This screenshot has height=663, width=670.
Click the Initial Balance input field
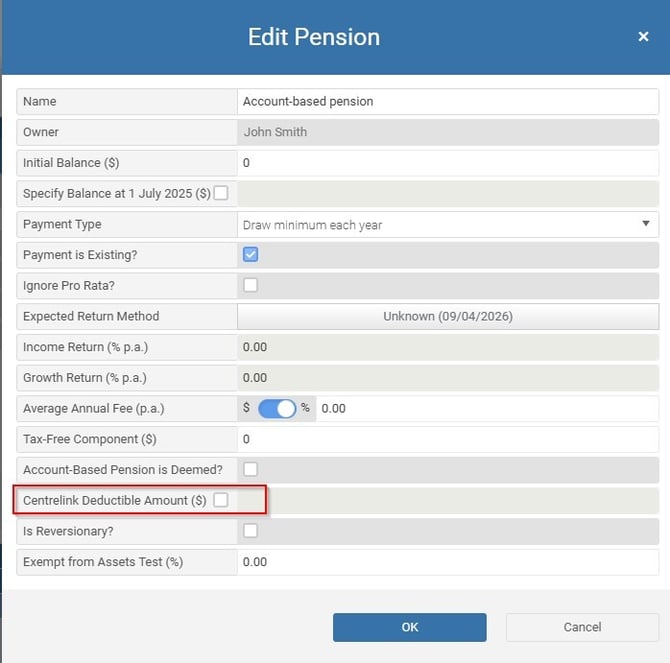pyautogui.click(x=447, y=163)
